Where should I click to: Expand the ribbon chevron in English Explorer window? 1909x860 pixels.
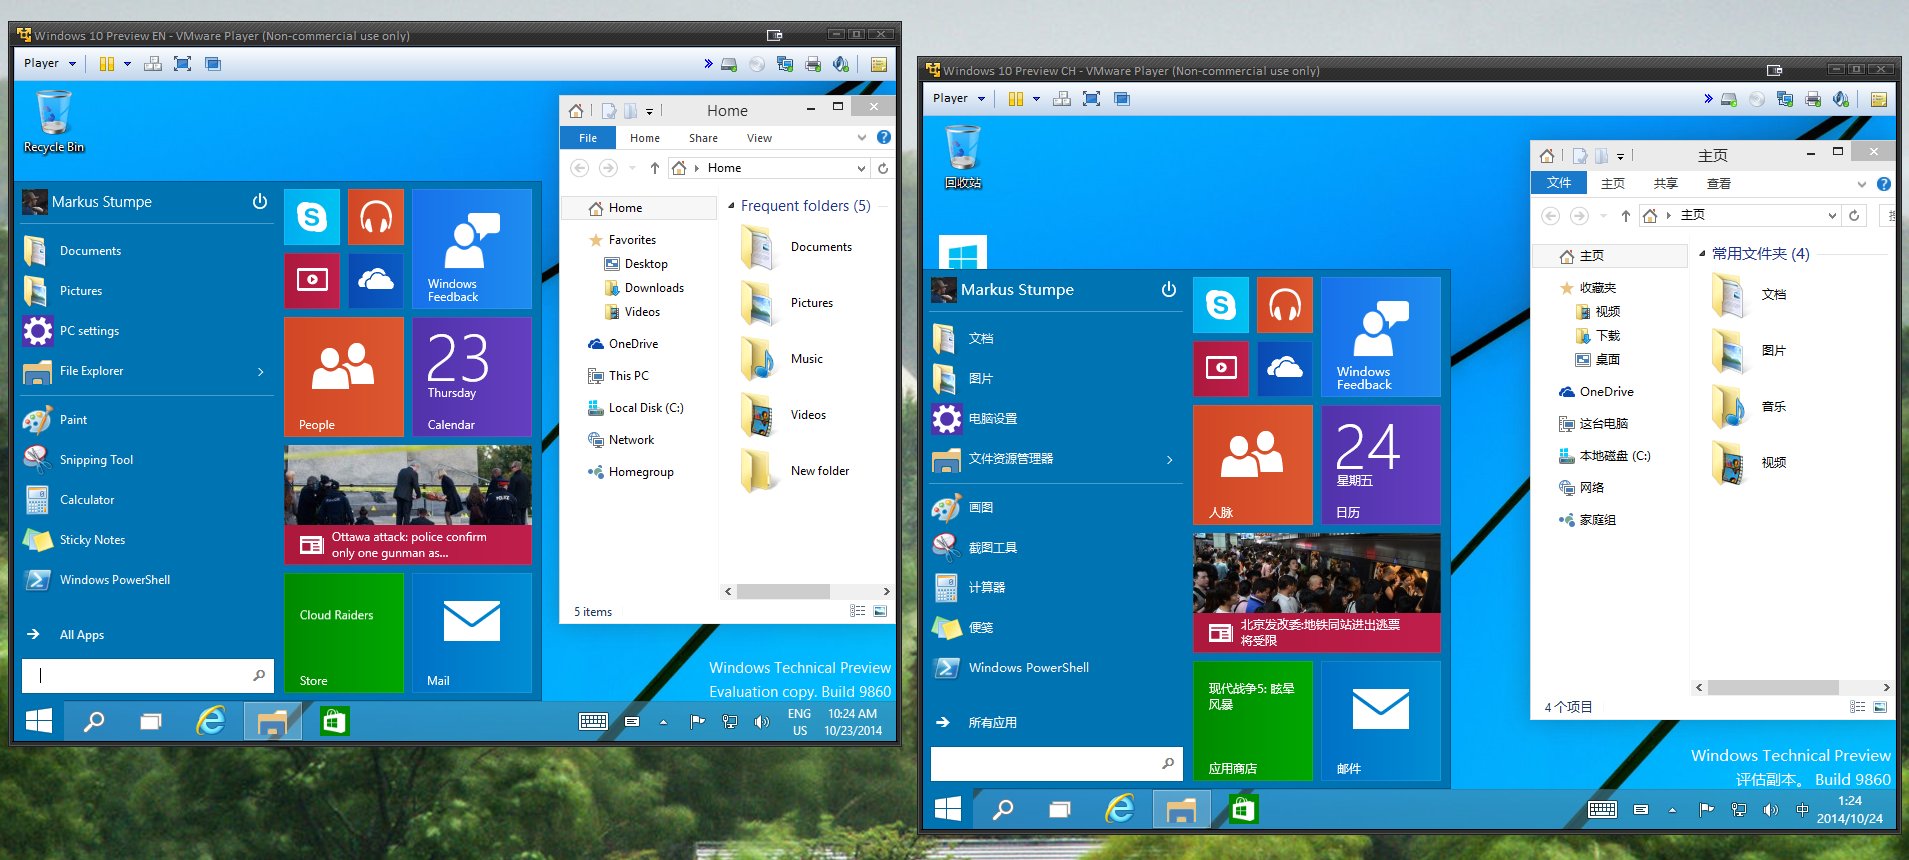(x=862, y=138)
